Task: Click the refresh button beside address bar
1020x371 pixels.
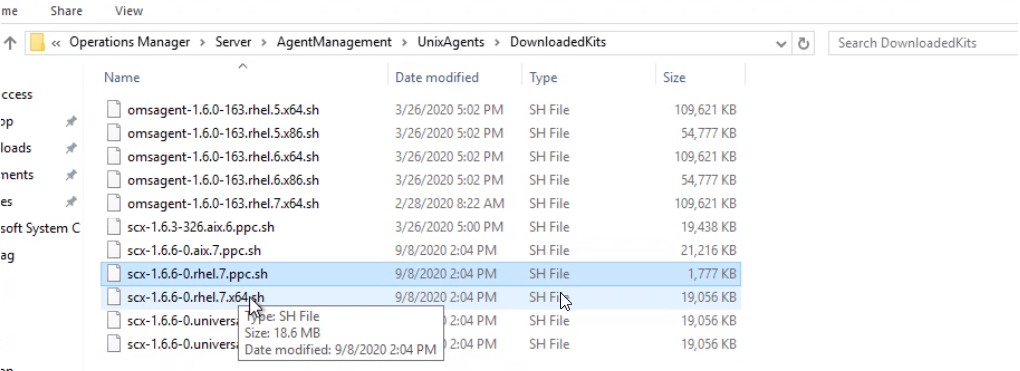Action: point(803,43)
